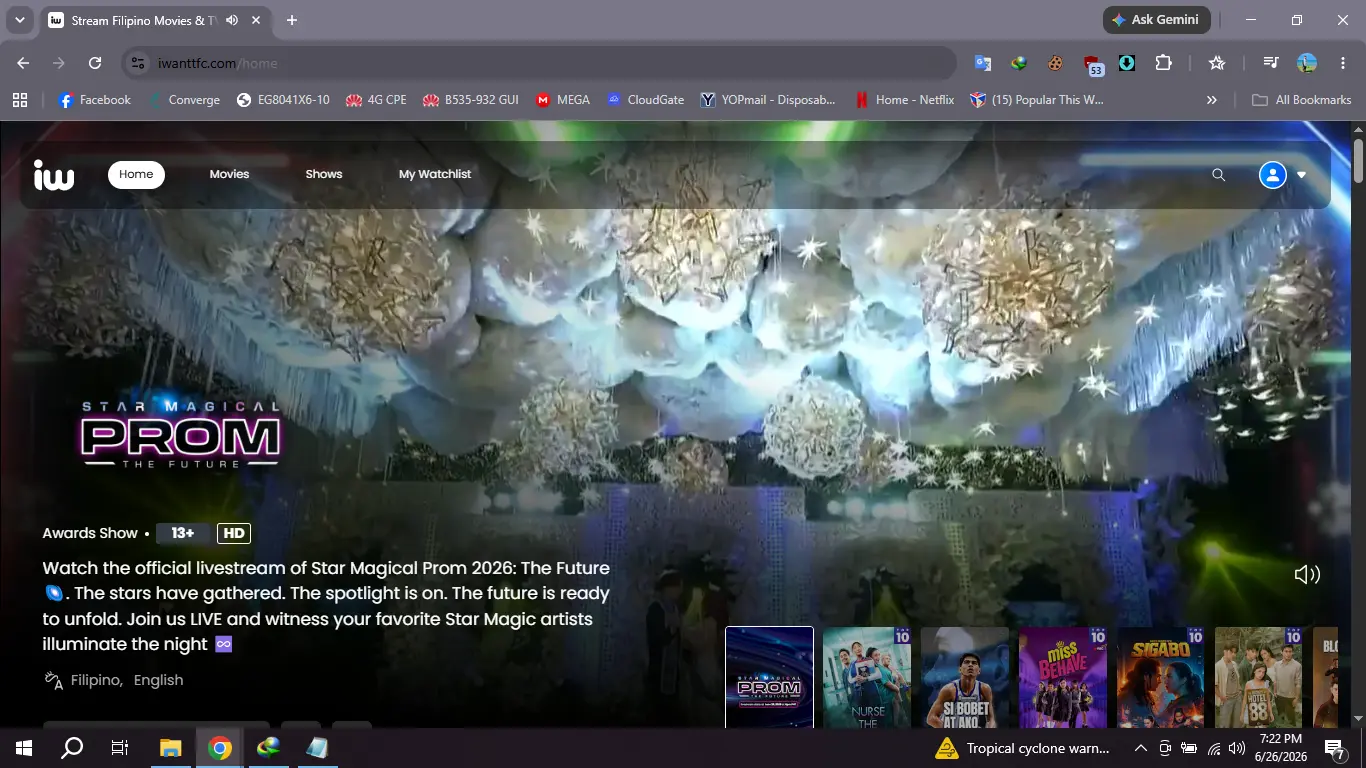
Task: Click the Star Magical Prom title logo
Action: point(181,435)
